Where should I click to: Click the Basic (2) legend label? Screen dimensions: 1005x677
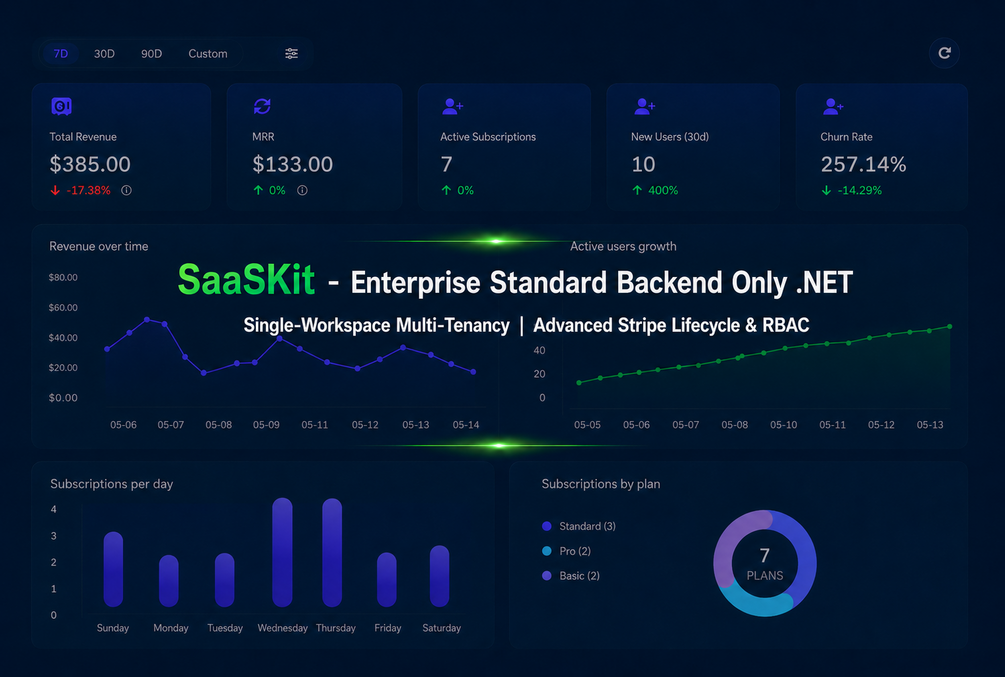coord(579,576)
